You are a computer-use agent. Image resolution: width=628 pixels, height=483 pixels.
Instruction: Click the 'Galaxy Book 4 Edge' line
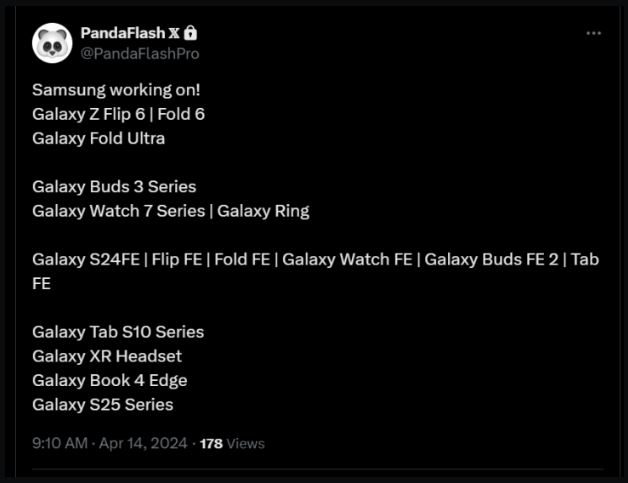[x=110, y=380]
